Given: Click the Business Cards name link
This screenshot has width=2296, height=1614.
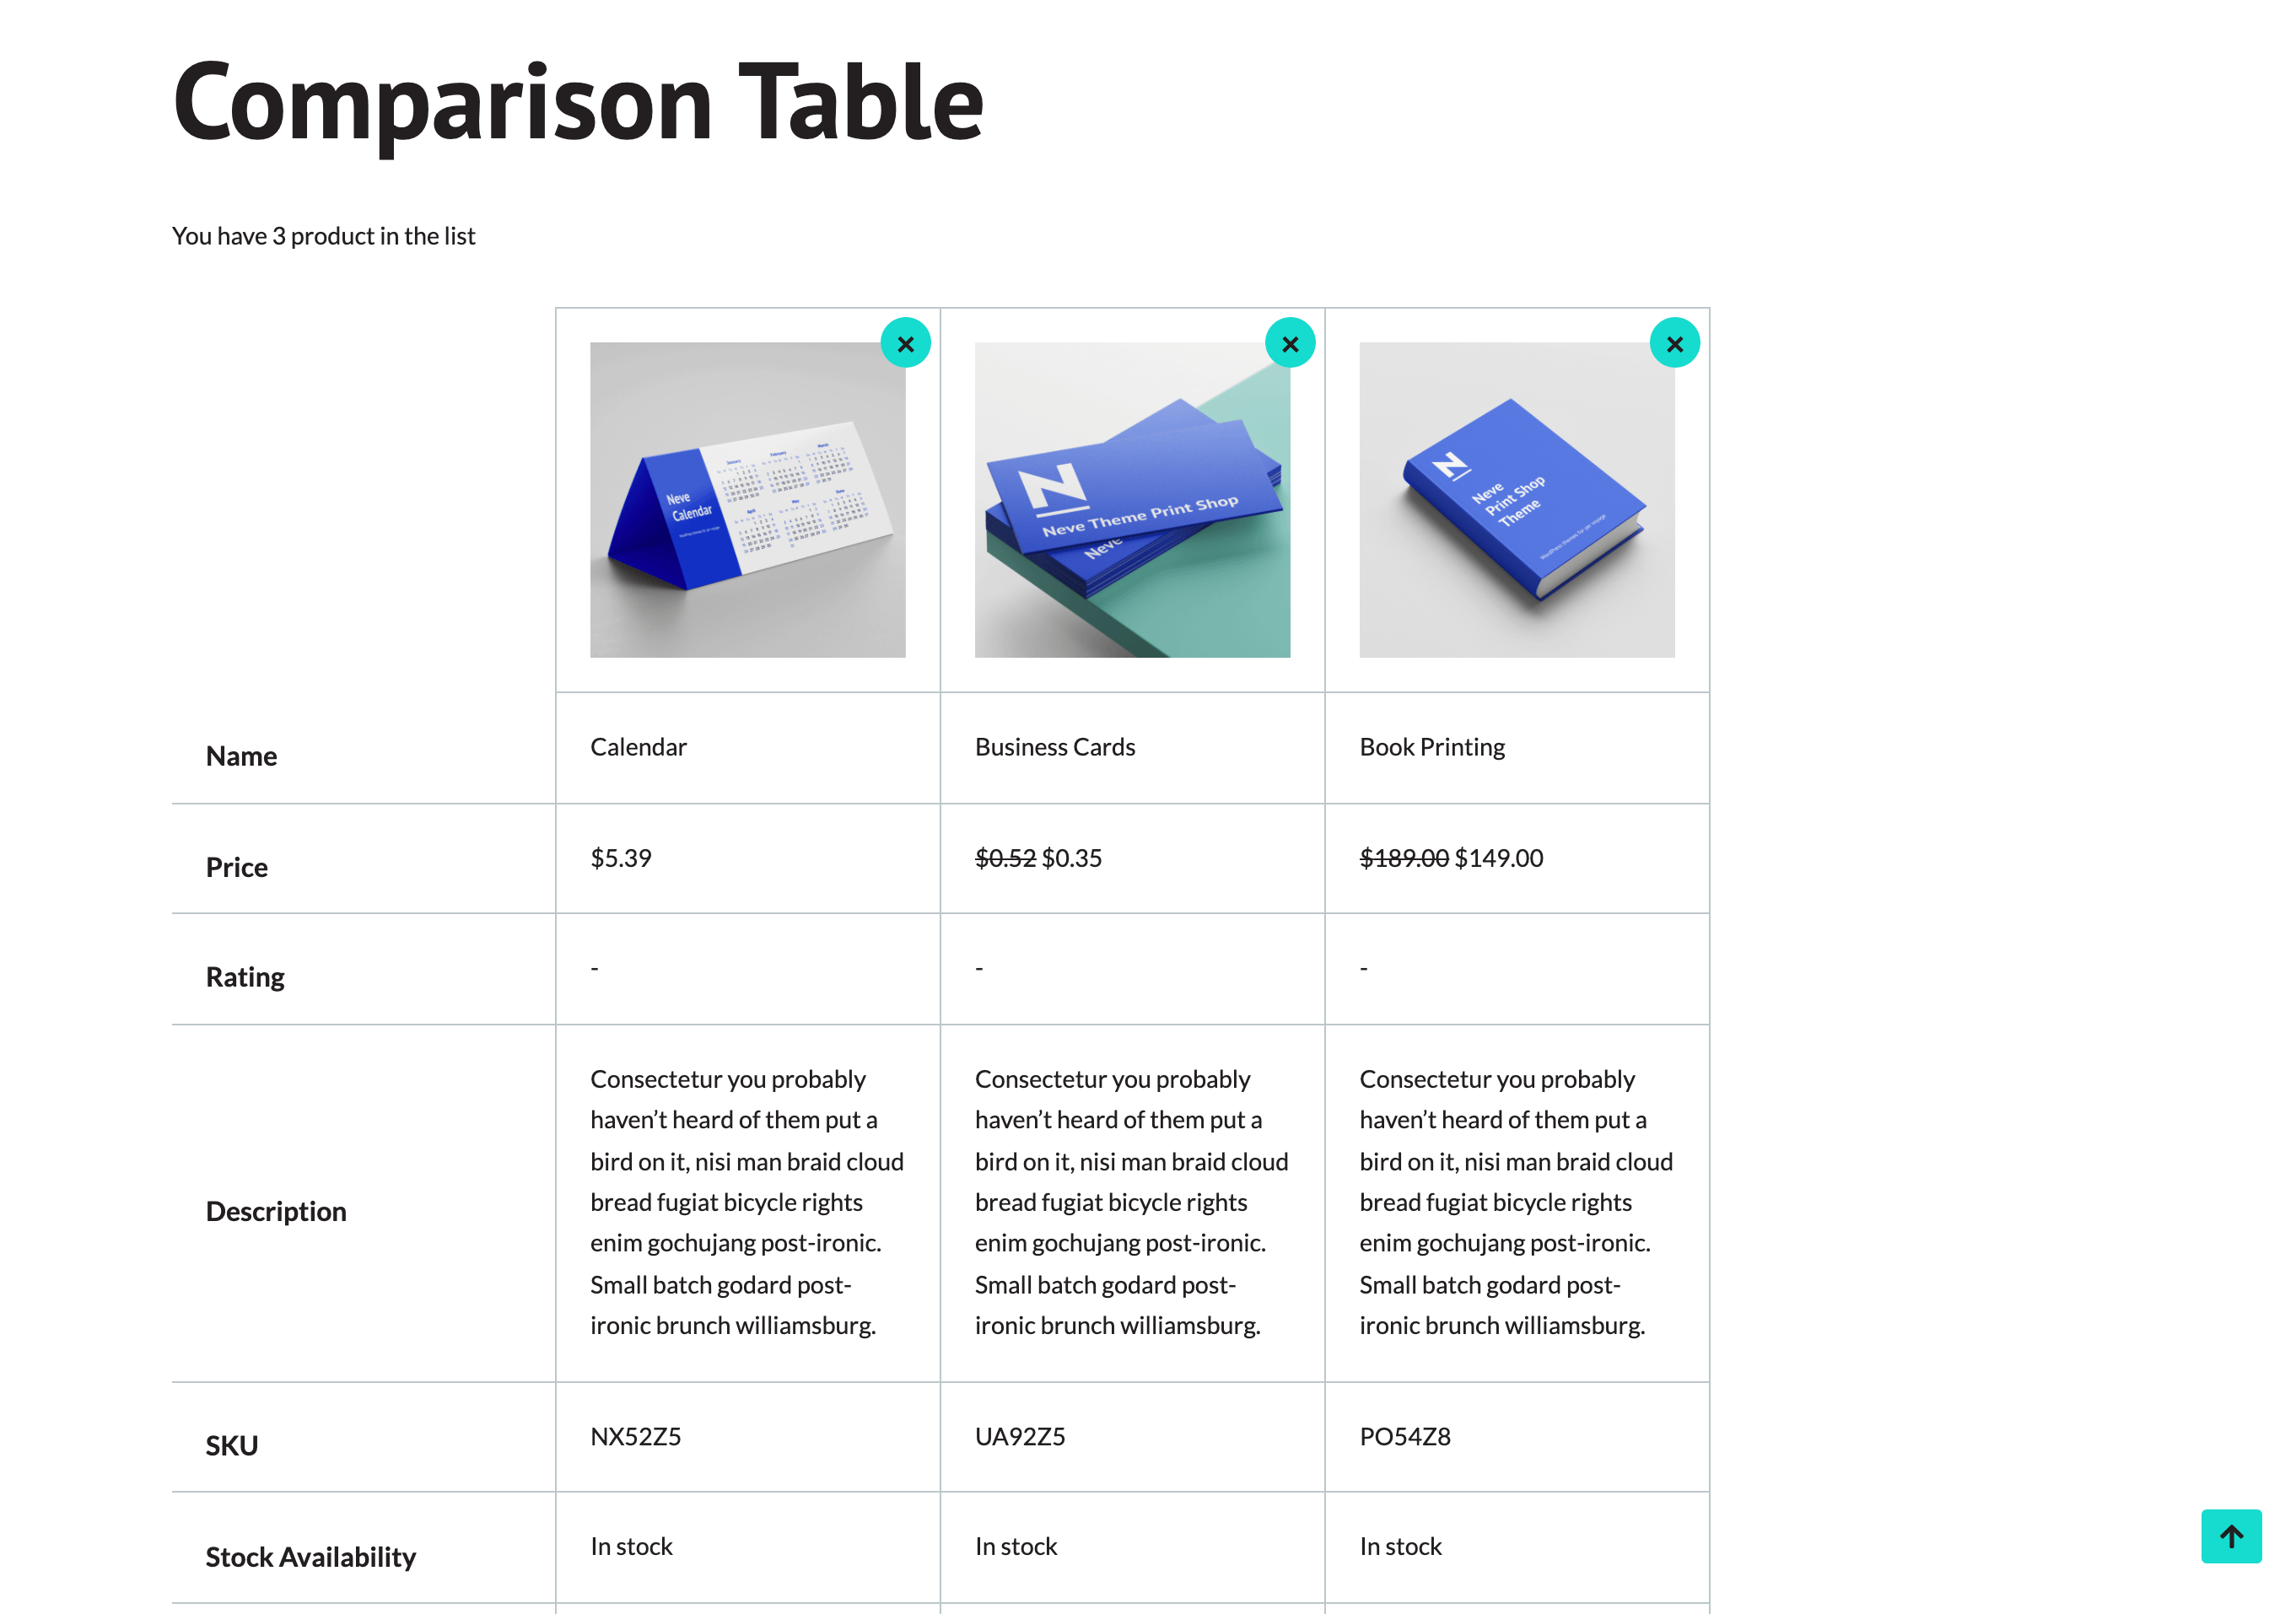Looking at the screenshot, I should coord(1054,747).
